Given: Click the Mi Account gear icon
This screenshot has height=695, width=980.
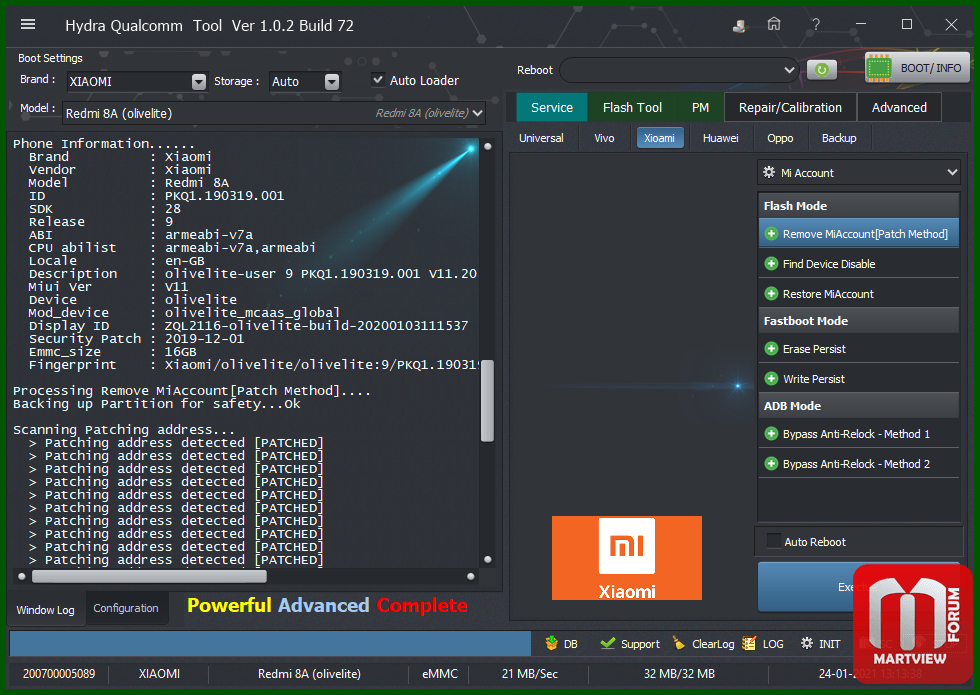Looking at the screenshot, I should (x=769, y=172).
